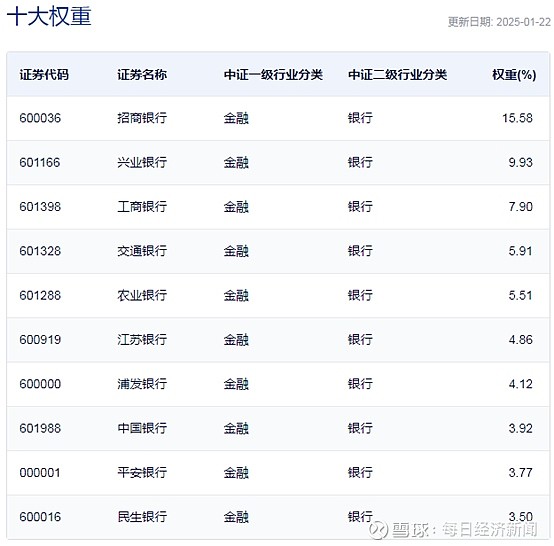Select the name 平安银行

point(142,472)
